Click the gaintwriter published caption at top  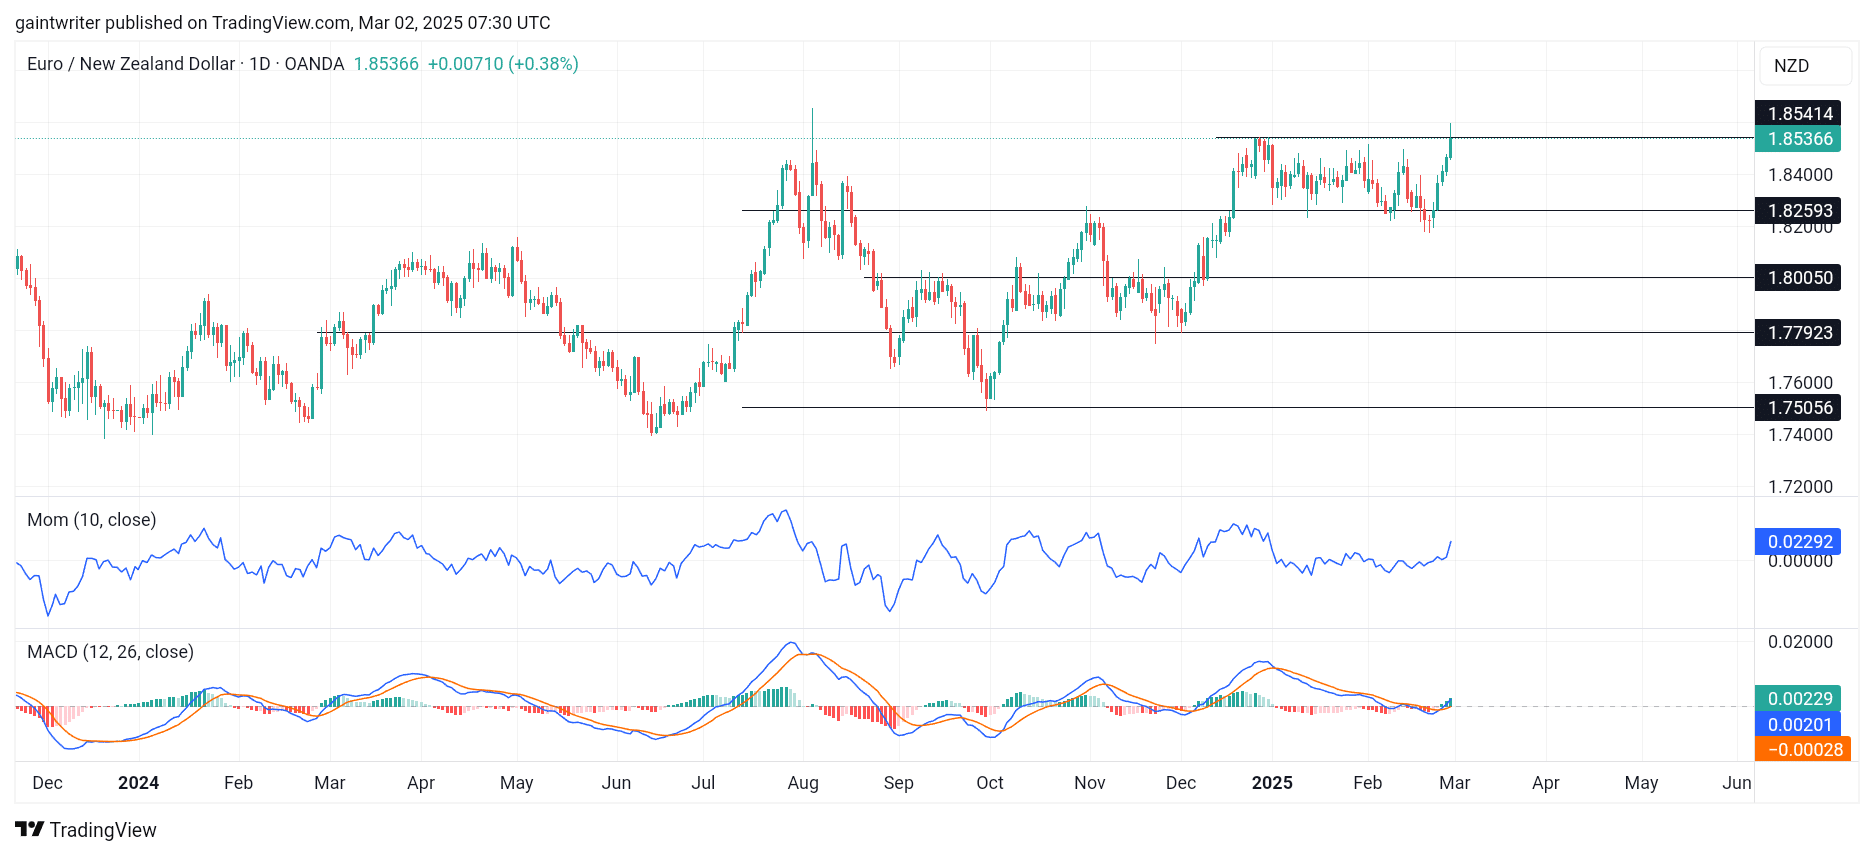(283, 22)
